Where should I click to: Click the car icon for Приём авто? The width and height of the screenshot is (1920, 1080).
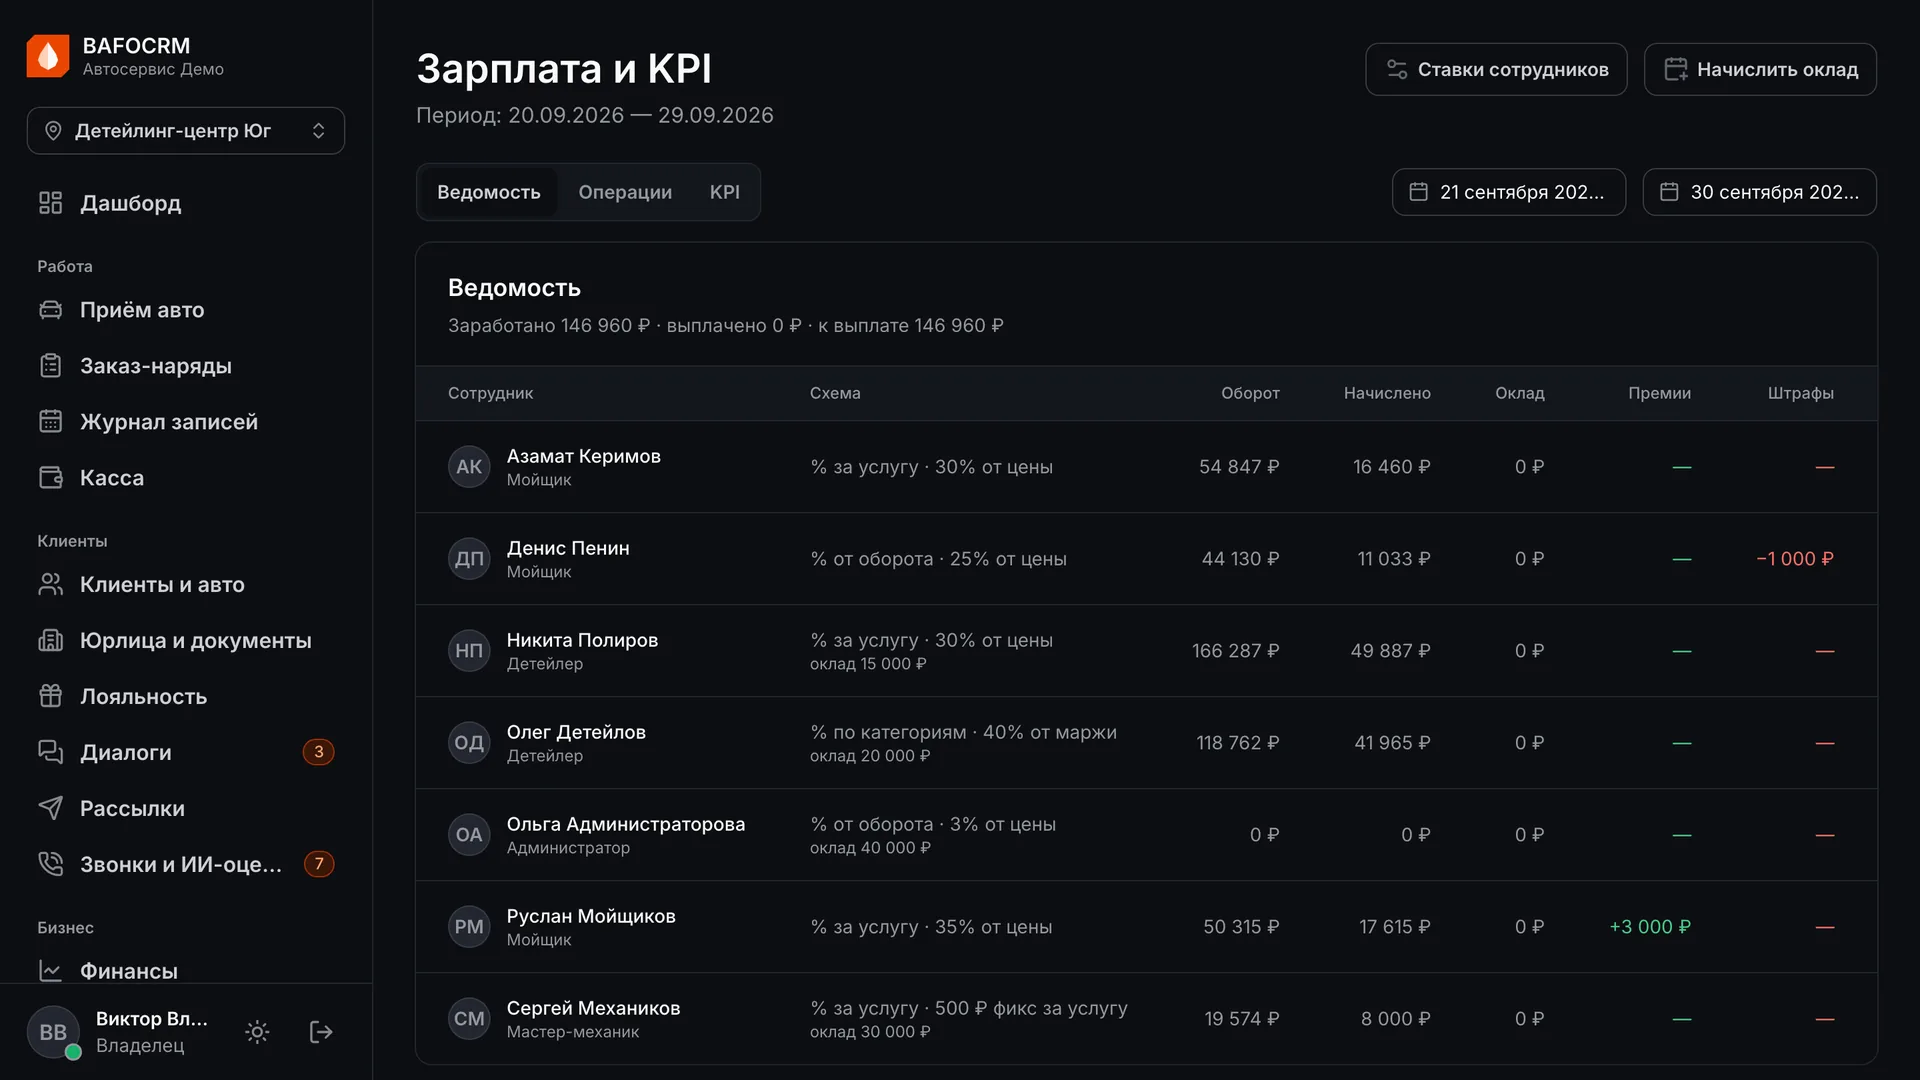pyautogui.click(x=50, y=310)
